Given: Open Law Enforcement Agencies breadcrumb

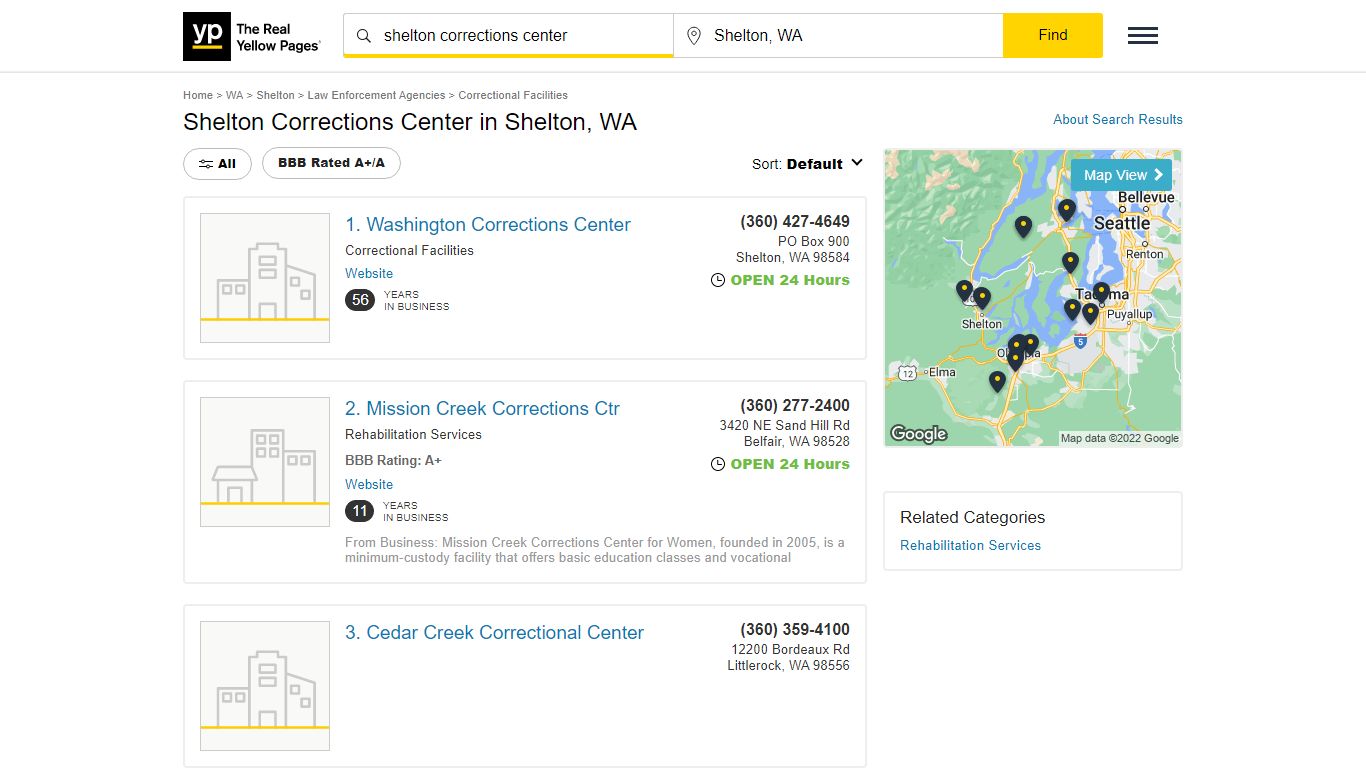Looking at the screenshot, I should point(376,95).
